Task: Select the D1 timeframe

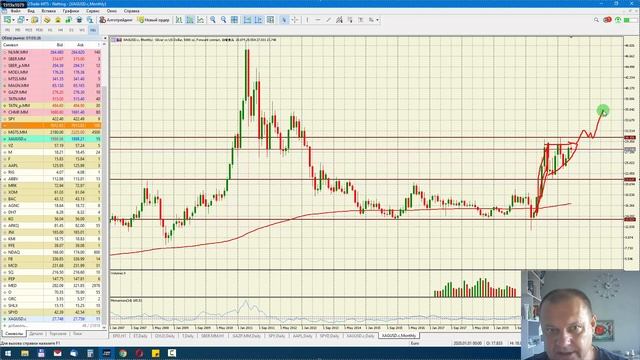Action: tap(71, 30)
